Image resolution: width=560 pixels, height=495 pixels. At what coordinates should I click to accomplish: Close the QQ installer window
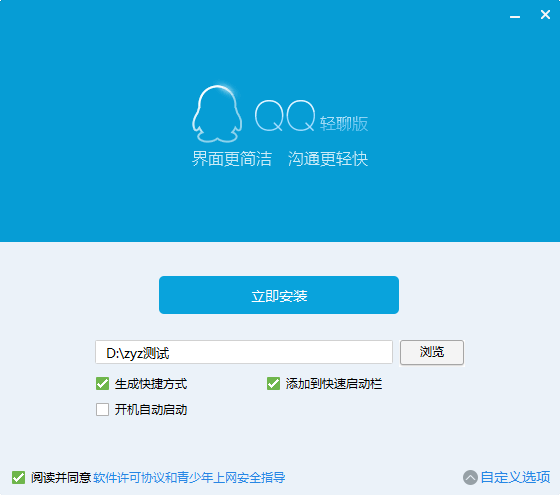click(x=545, y=15)
